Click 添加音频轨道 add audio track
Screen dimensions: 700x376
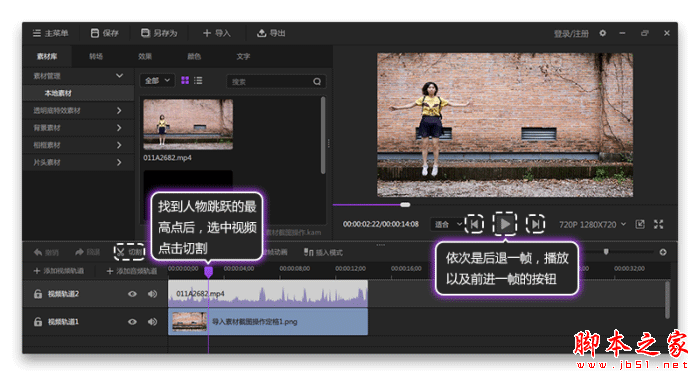coord(132,271)
